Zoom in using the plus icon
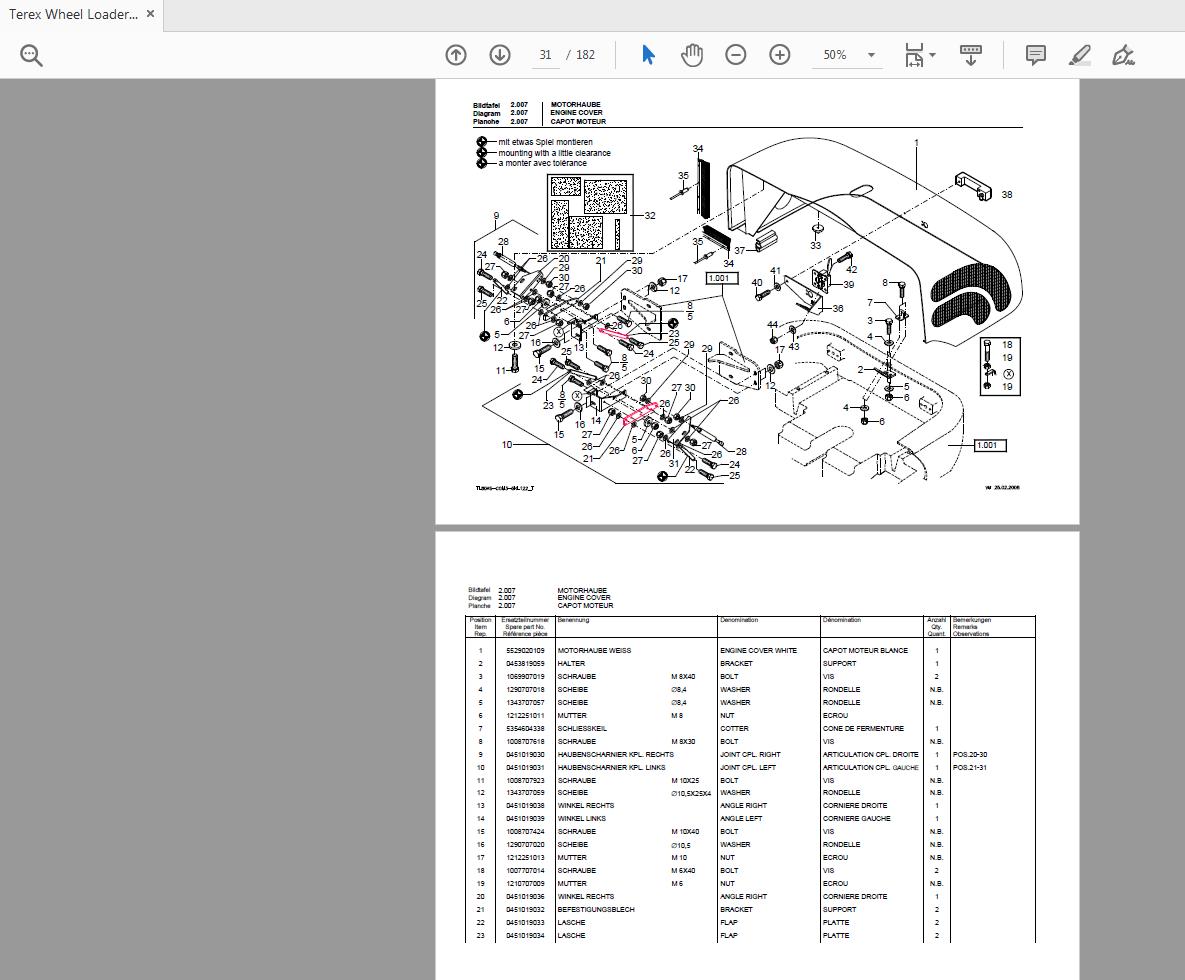Image resolution: width=1185 pixels, height=980 pixels. coord(780,55)
